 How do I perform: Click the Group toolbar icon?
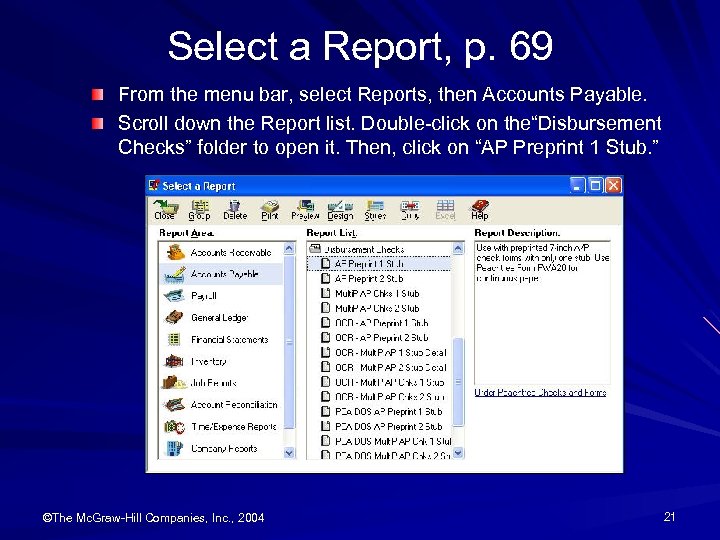click(199, 210)
